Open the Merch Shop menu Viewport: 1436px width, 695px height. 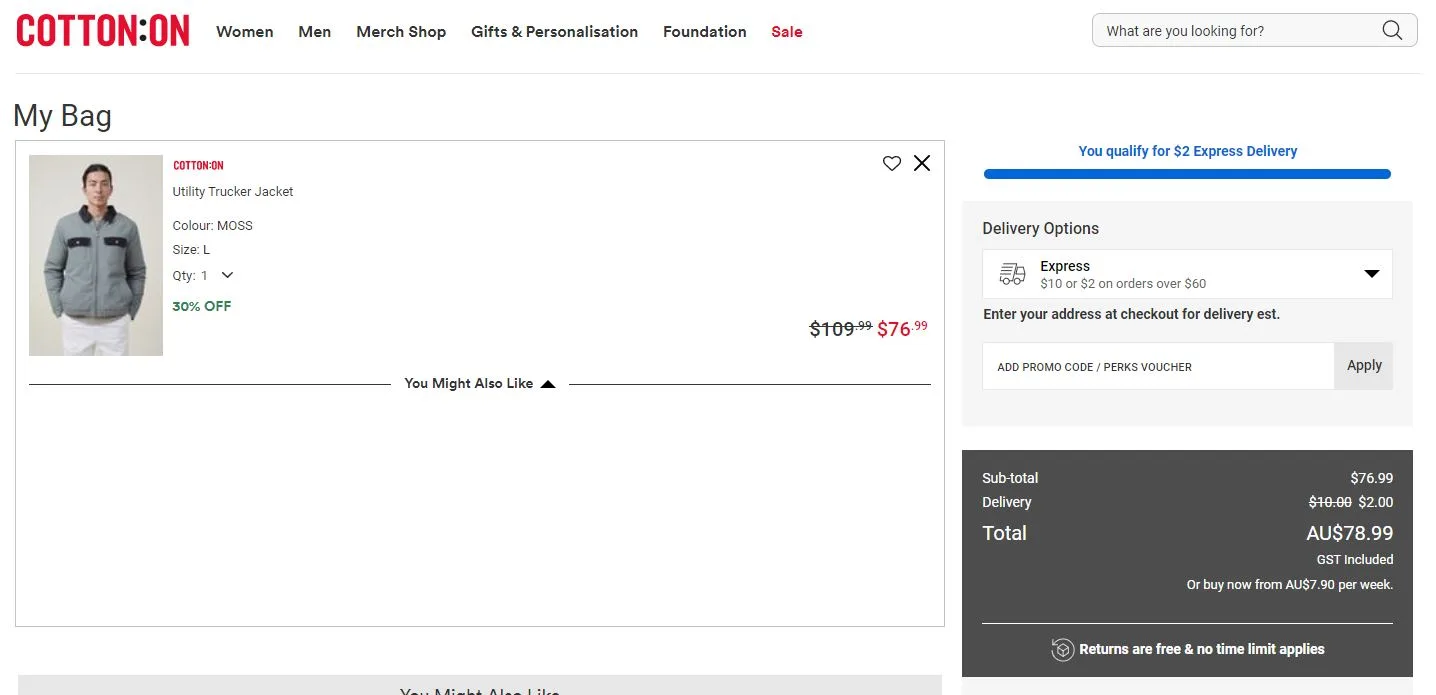tap(401, 32)
